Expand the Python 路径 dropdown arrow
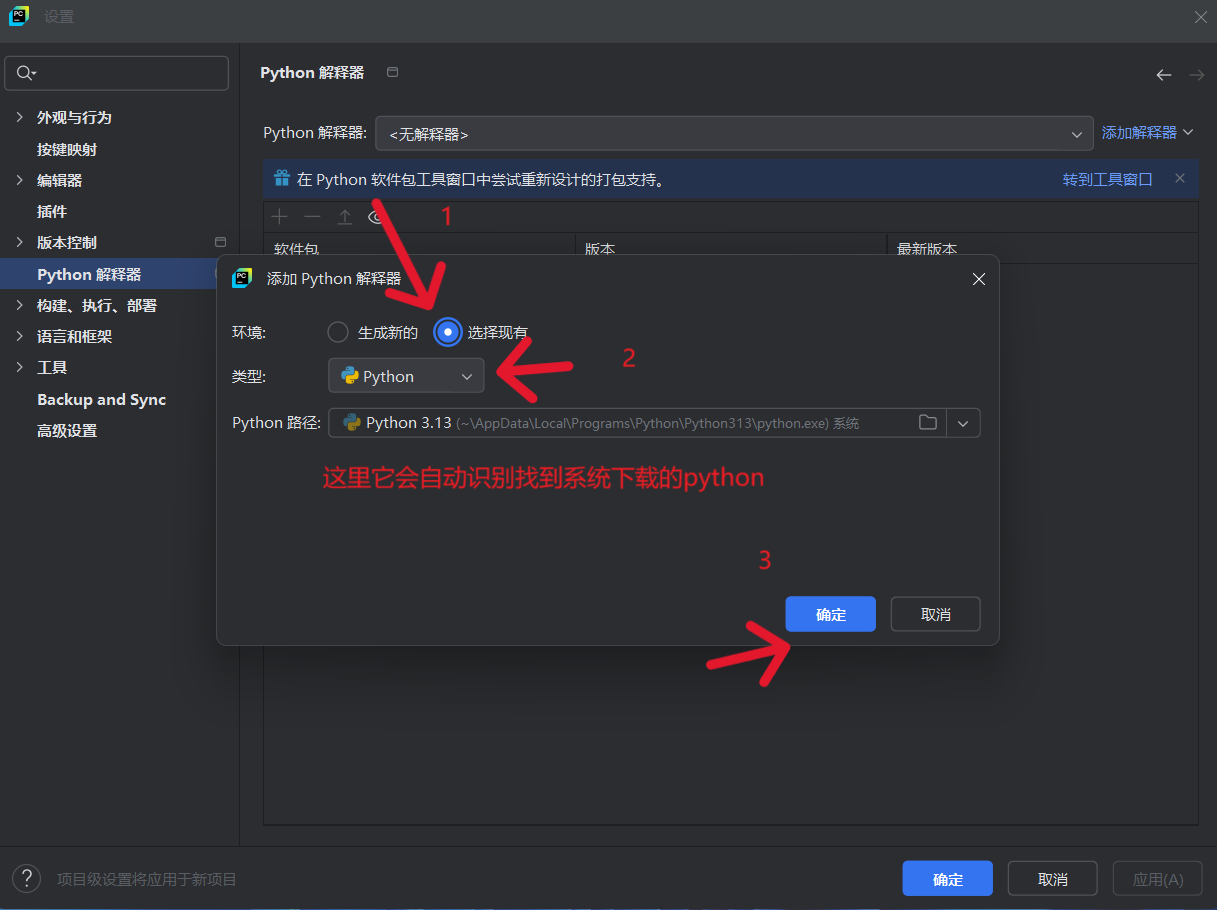This screenshot has width=1217, height=910. pos(963,423)
